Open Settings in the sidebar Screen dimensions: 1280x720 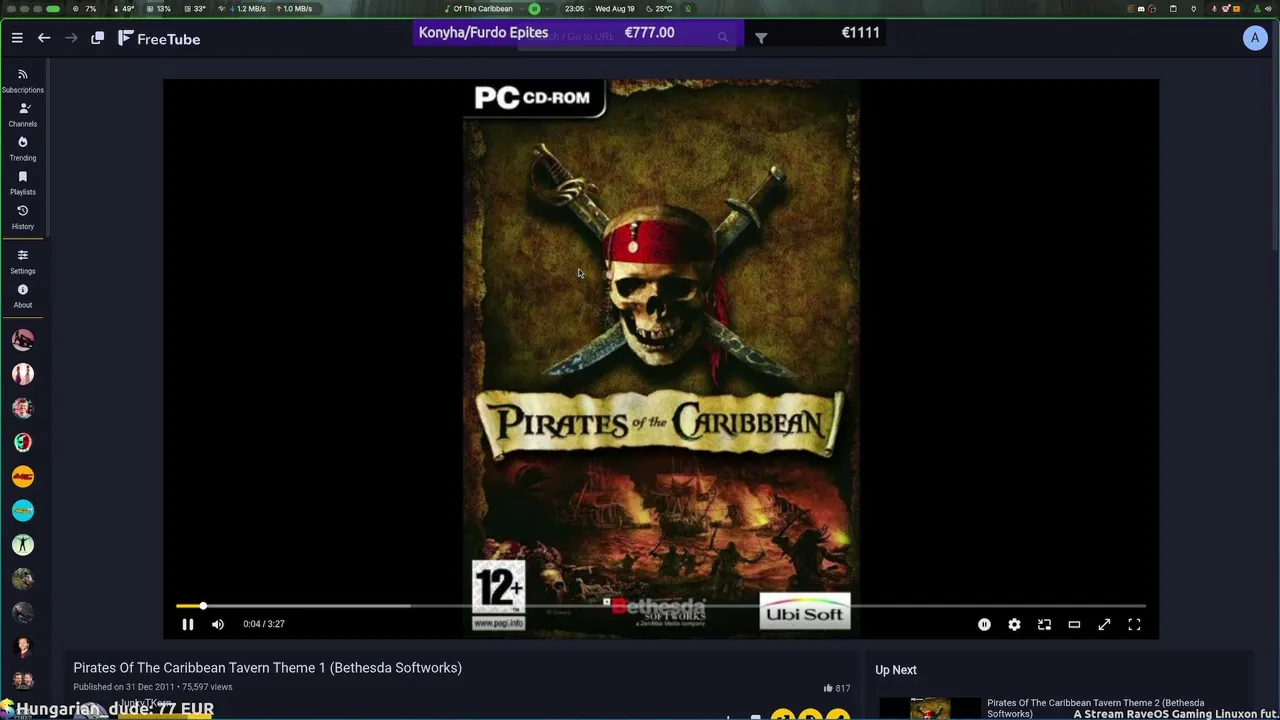23,262
